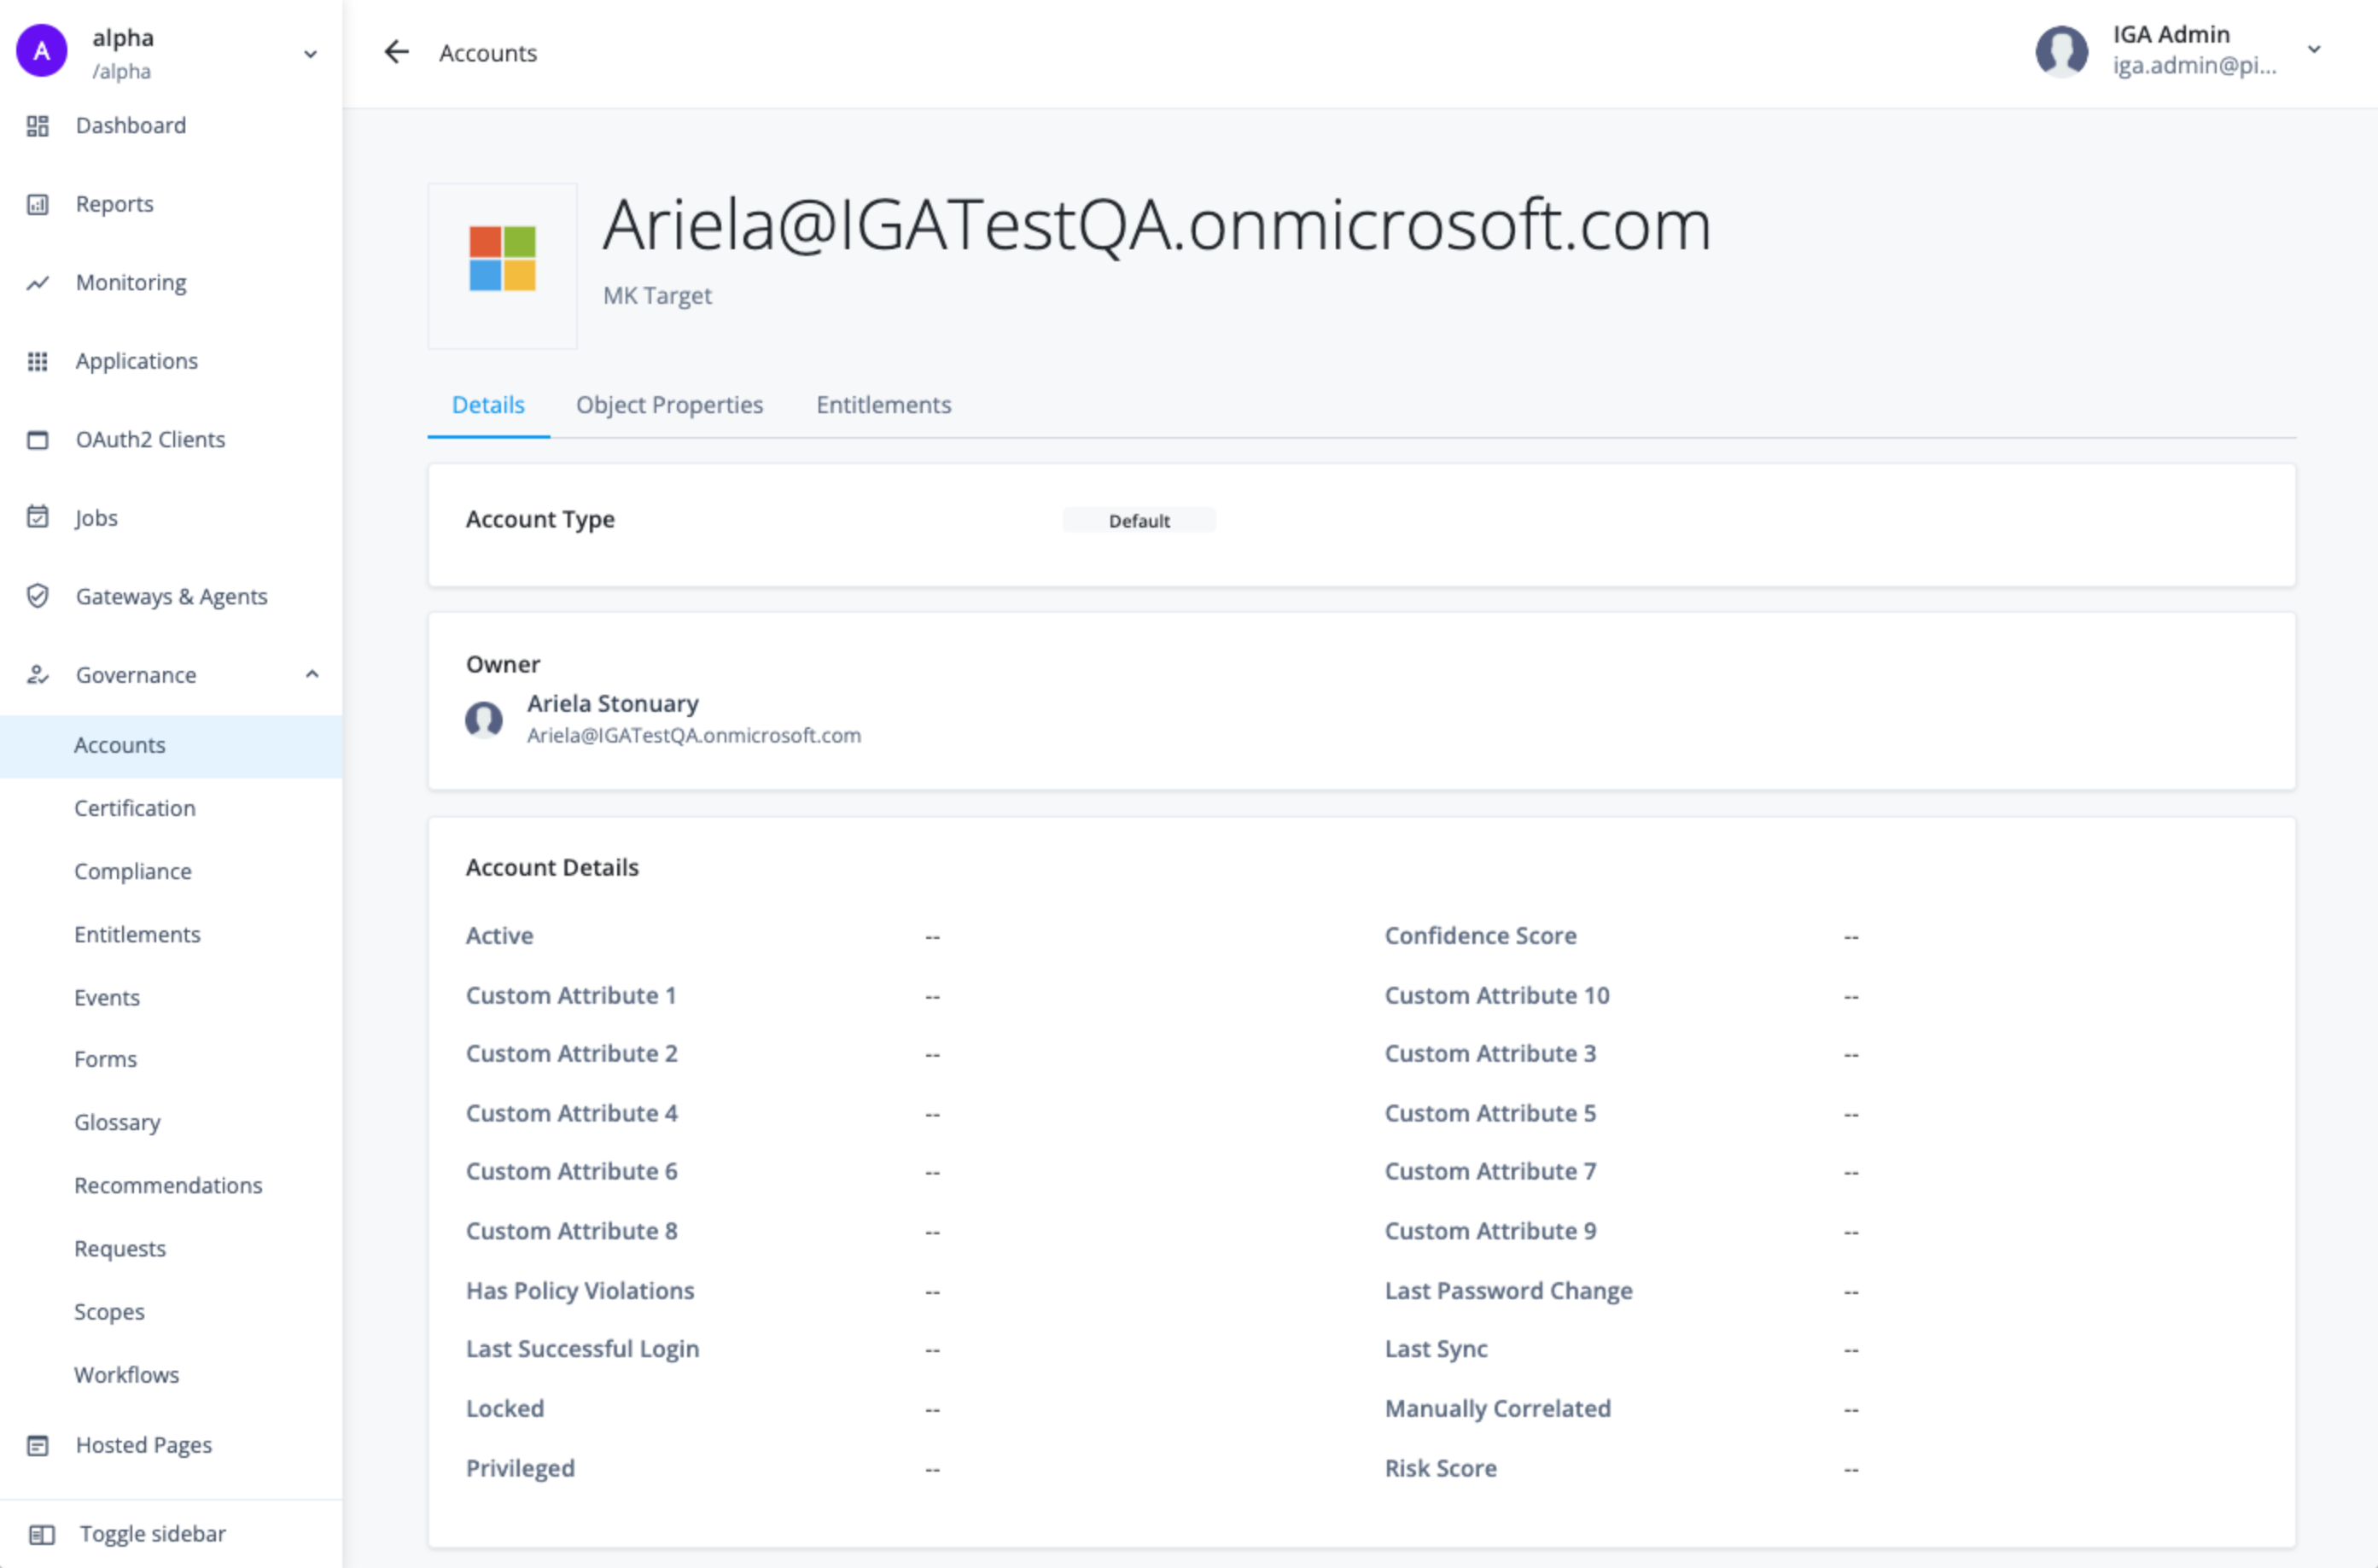Click the Toggle sidebar icon

[x=38, y=1533]
